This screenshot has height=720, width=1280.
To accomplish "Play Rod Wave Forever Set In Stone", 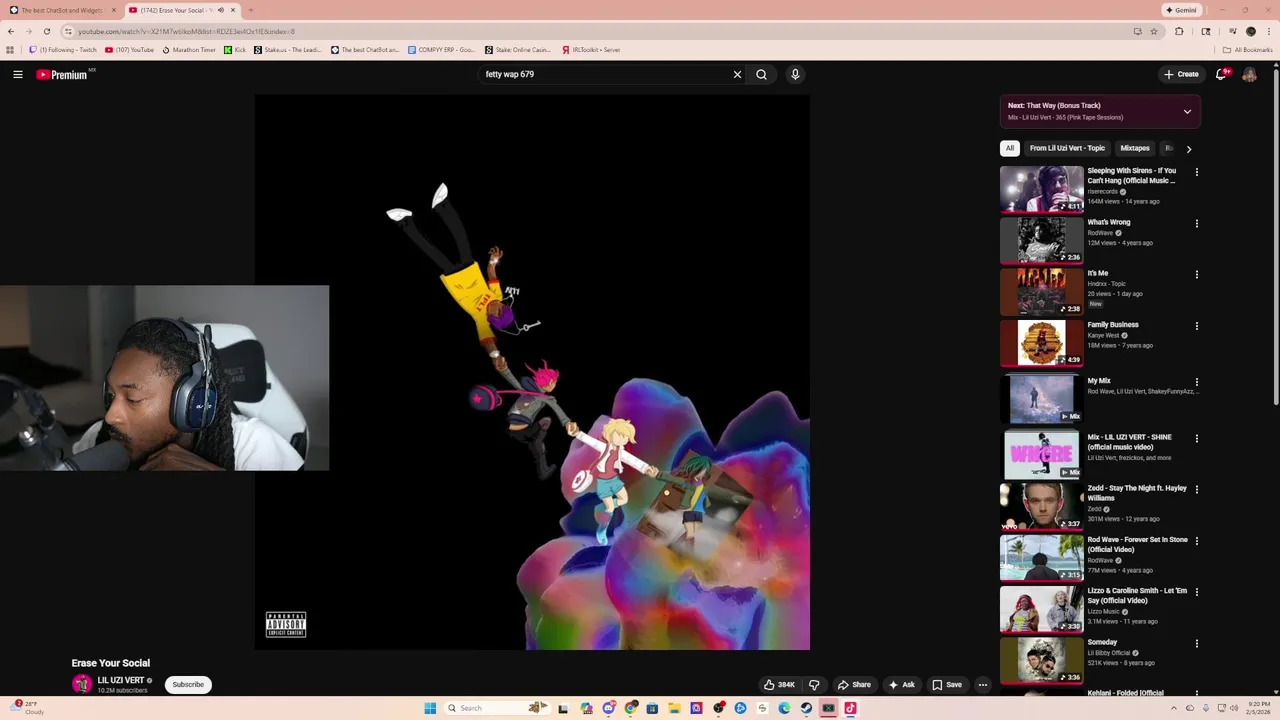I will tap(1041, 557).
